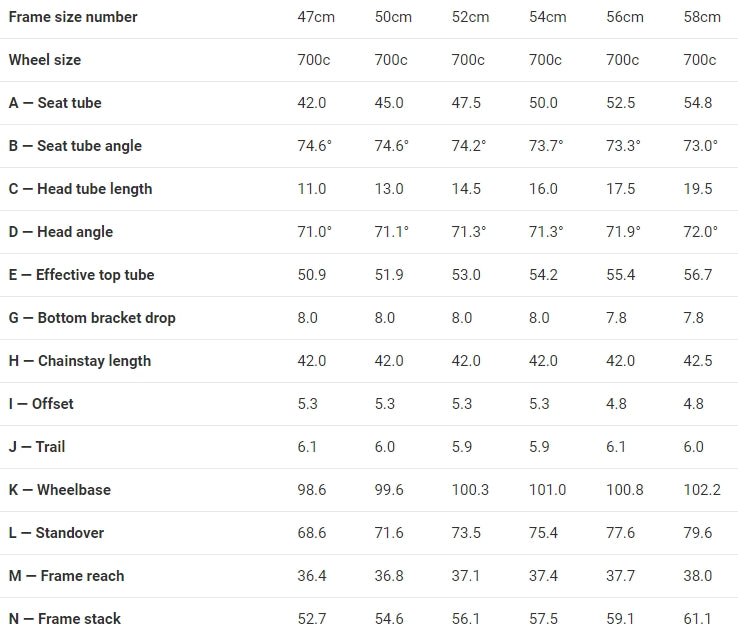Click the "K — Wheelbase" row label
The width and height of the screenshot is (738, 639).
[60, 490]
